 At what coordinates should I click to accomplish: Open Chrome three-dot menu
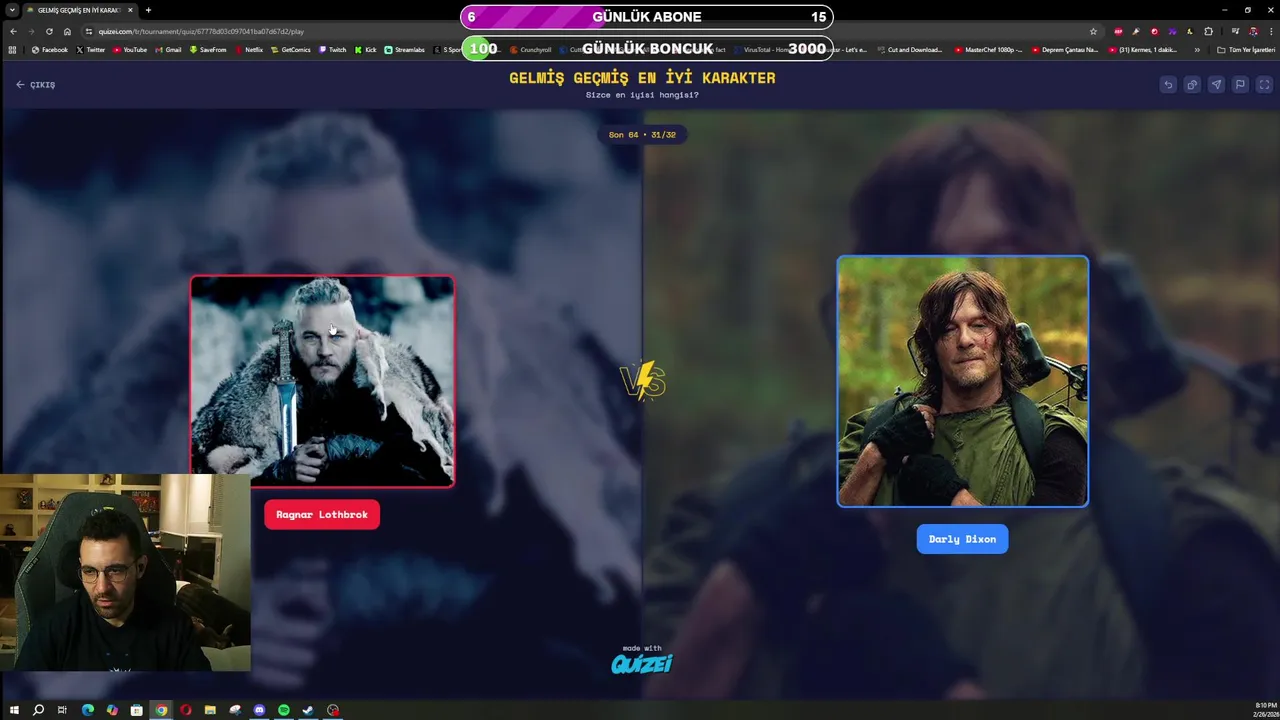tap(1270, 31)
